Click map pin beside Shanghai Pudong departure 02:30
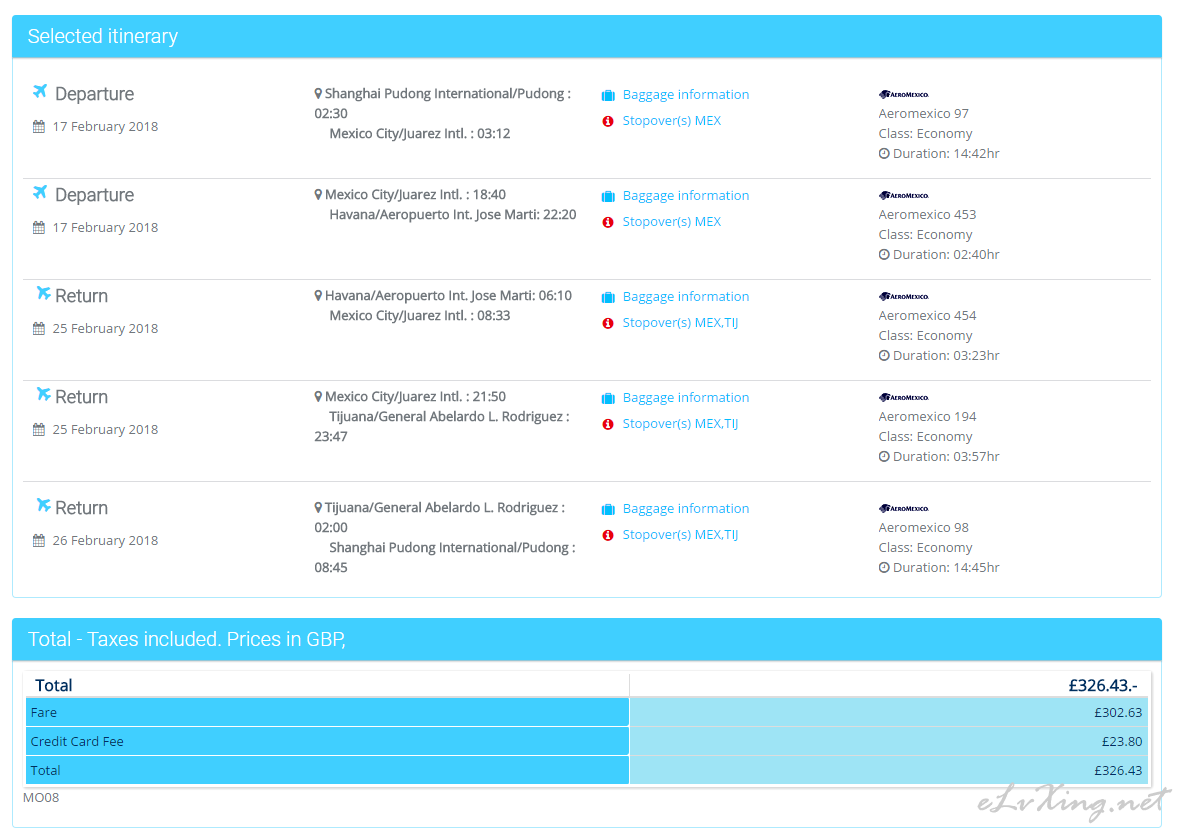The width and height of the screenshot is (1182, 835). pyautogui.click(x=318, y=94)
